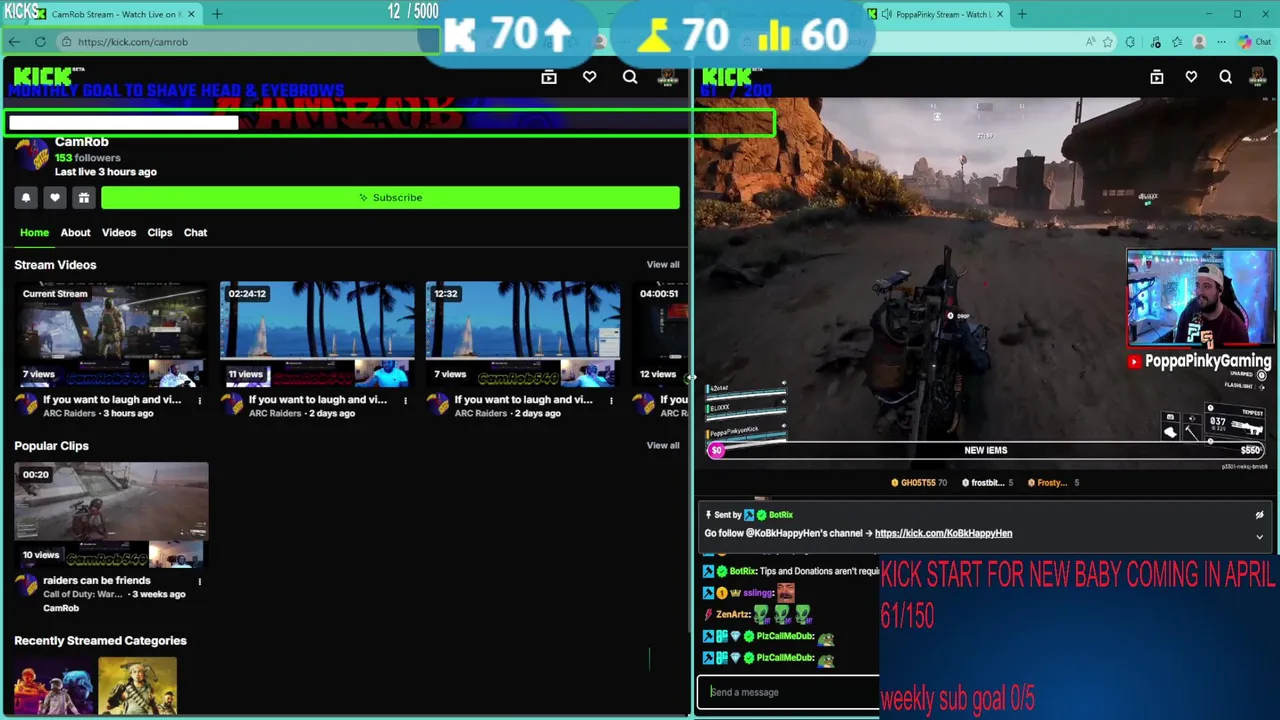Hide the pinned BotRix message
1280x720 pixels.
[1259, 515]
